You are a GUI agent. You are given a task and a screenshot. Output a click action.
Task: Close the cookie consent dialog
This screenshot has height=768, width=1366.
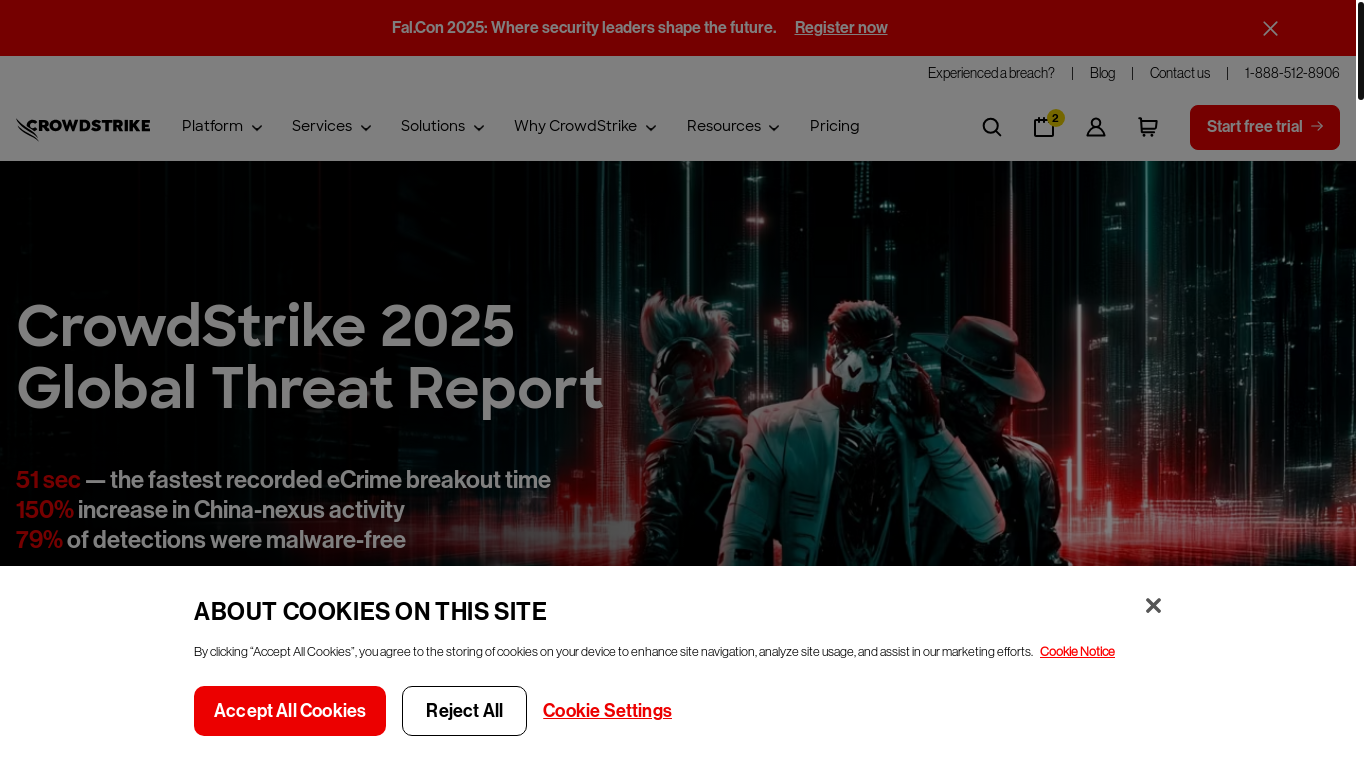(x=1153, y=605)
